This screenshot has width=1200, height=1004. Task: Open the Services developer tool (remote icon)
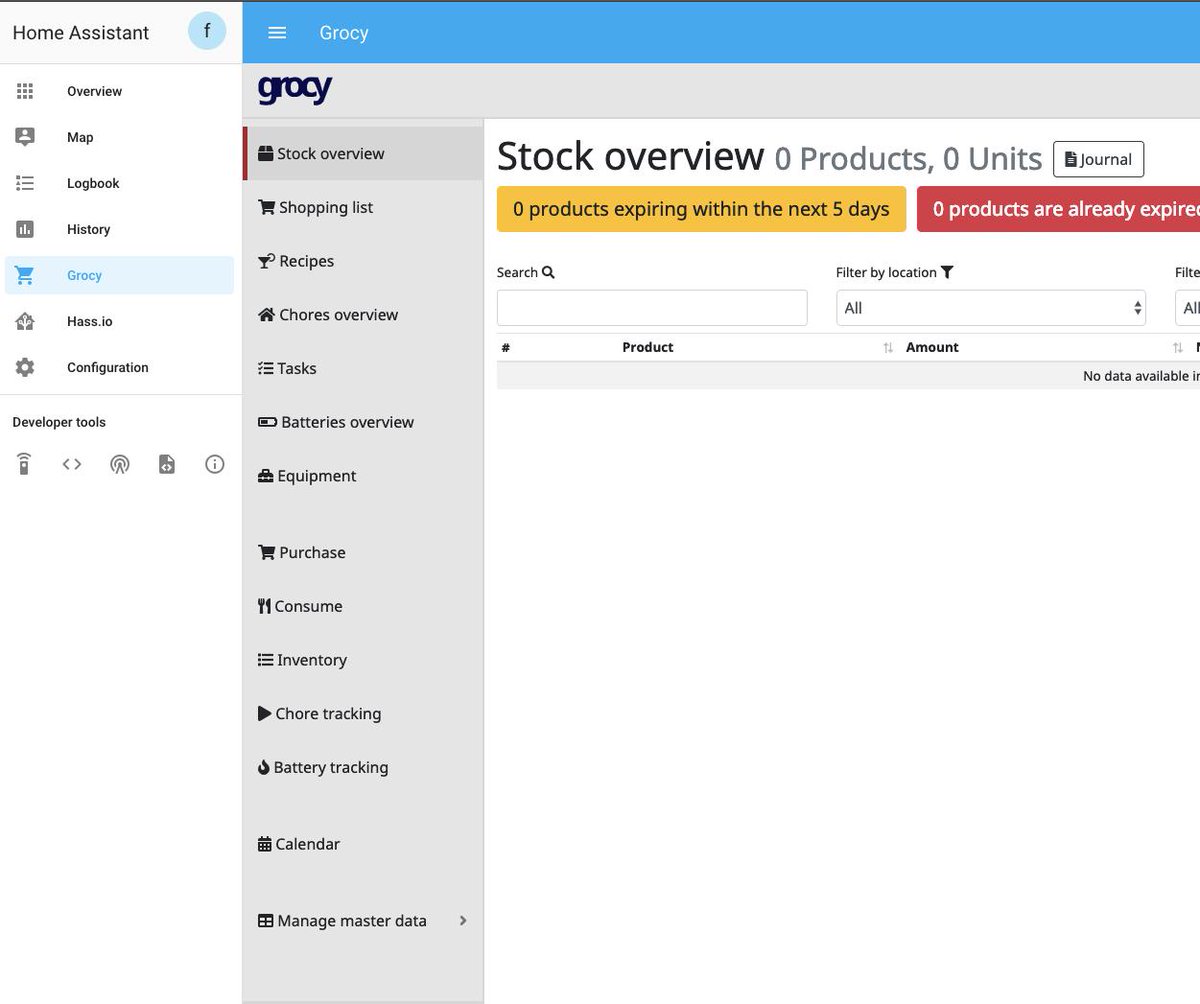click(24, 464)
